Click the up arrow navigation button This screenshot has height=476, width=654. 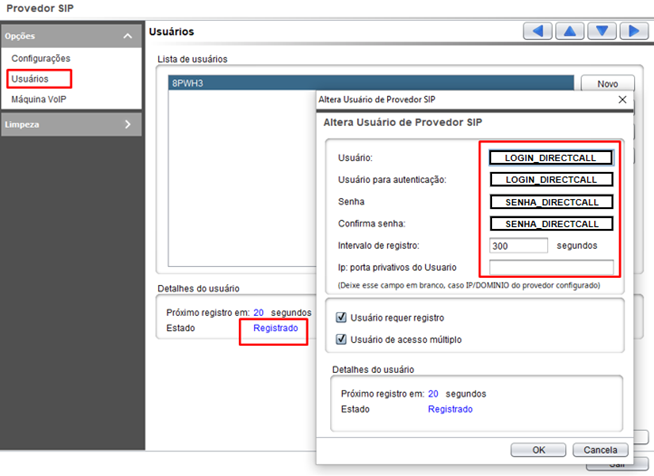570,31
